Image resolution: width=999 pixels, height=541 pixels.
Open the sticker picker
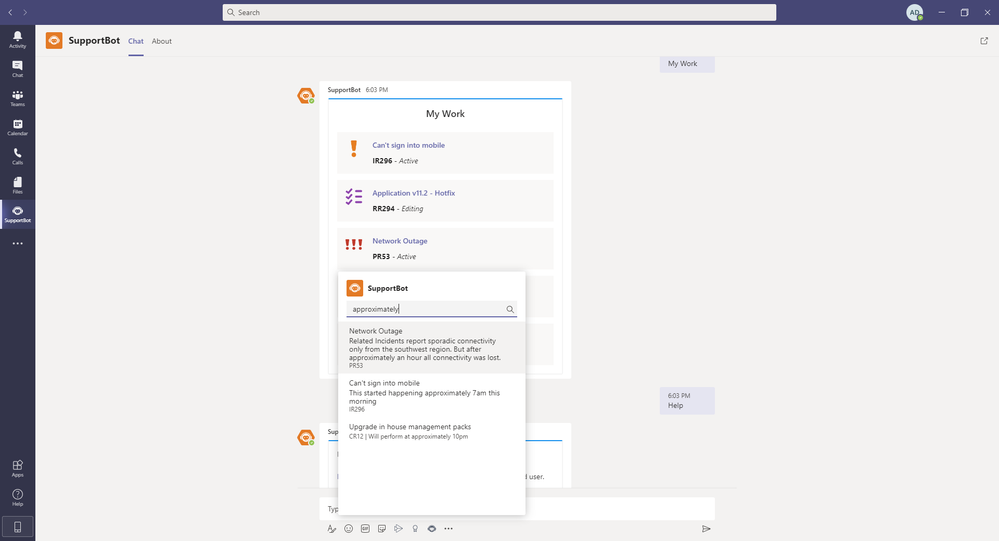[382, 528]
